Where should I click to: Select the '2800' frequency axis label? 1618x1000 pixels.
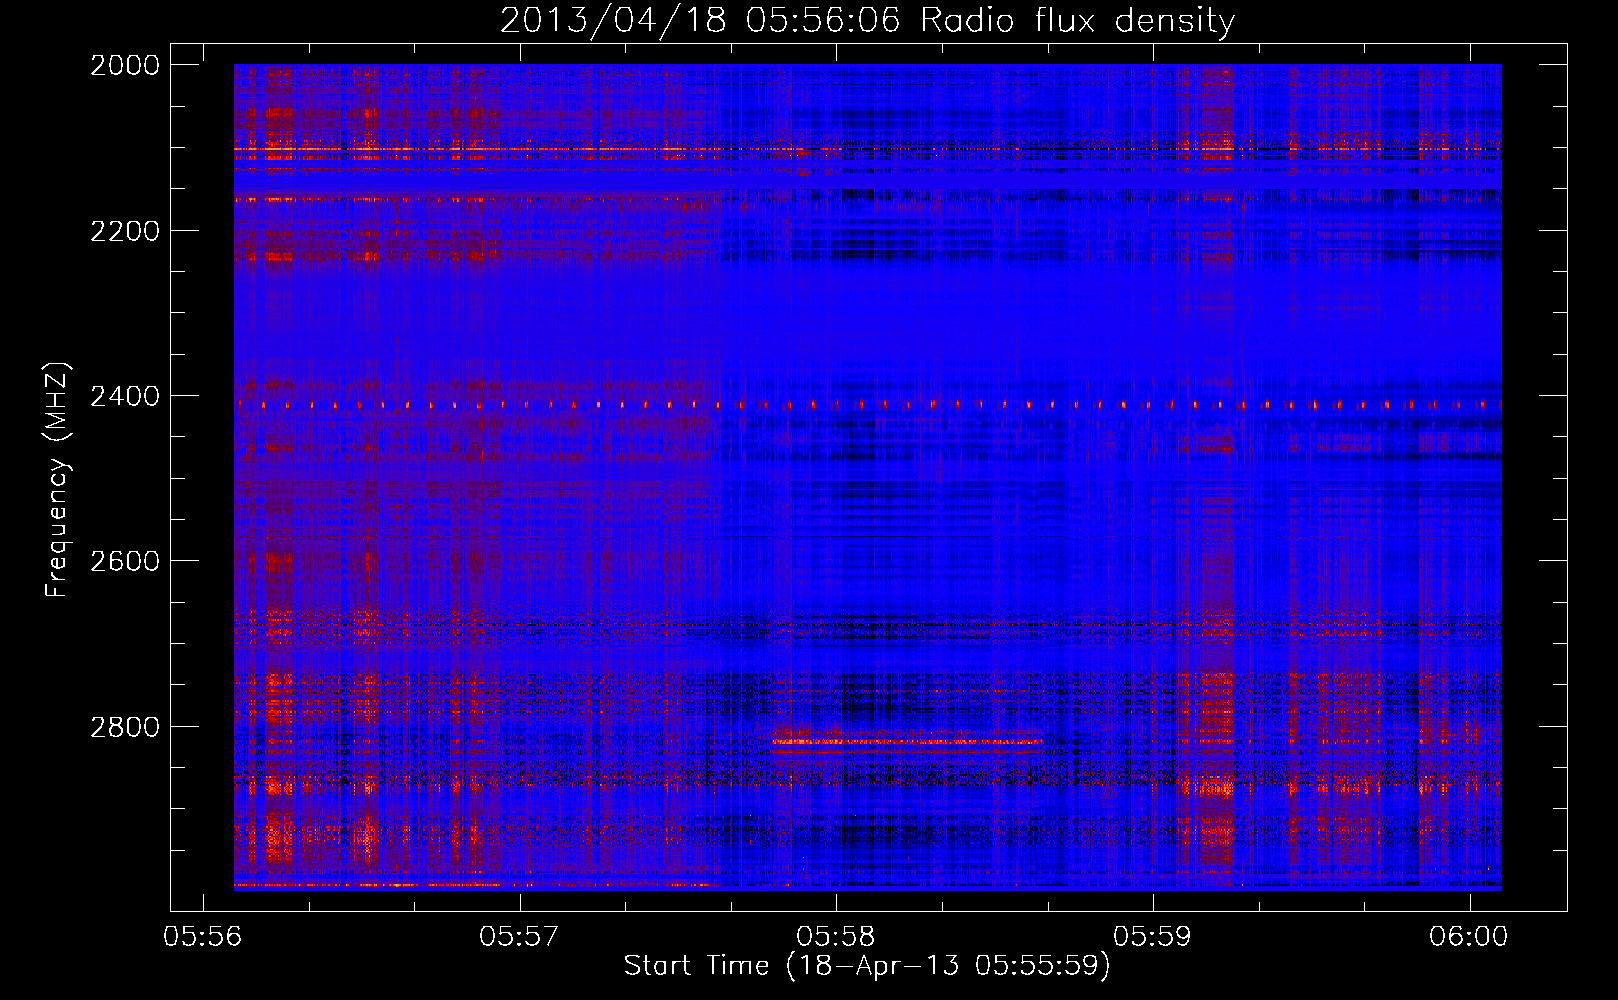point(125,726)
